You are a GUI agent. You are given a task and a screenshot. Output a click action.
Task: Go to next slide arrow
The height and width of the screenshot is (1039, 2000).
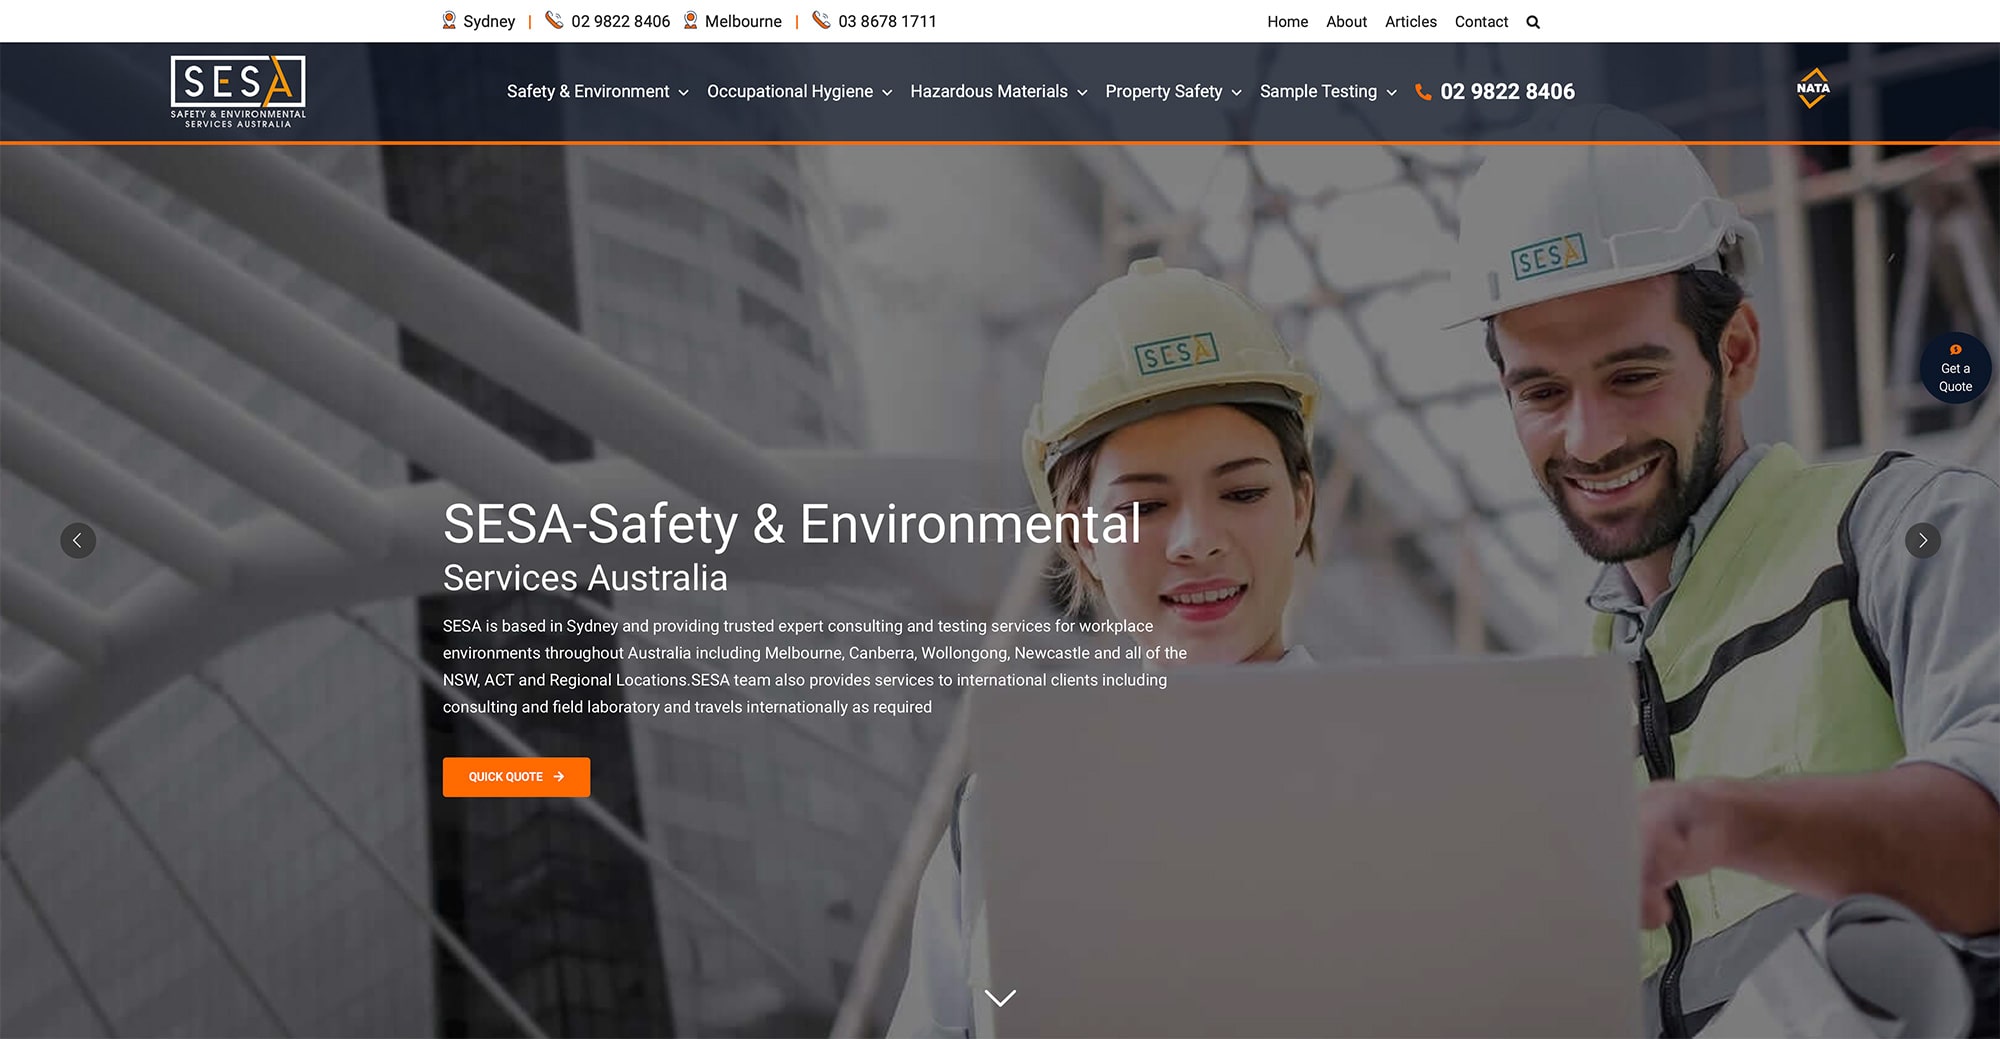tap(1922, 540)
